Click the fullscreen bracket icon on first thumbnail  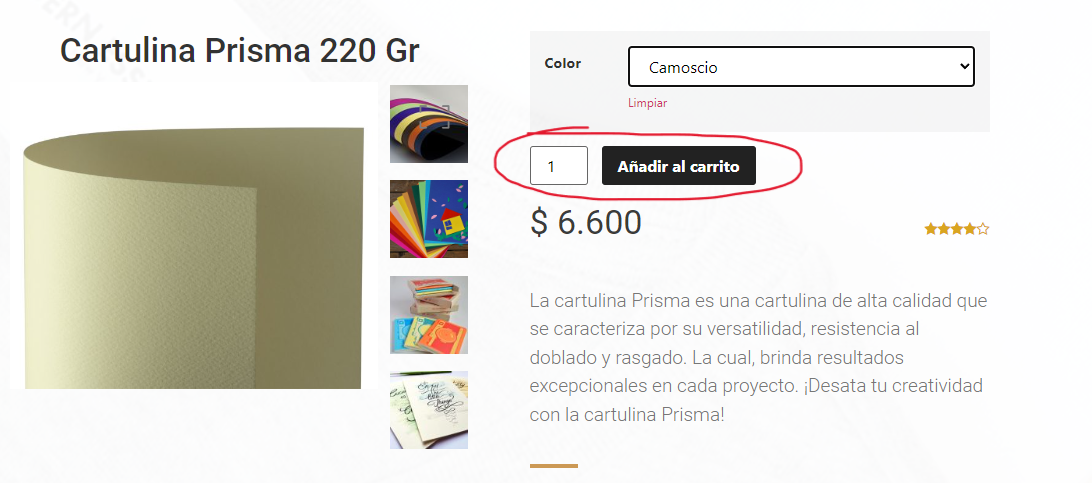click(x=435, y=117)
